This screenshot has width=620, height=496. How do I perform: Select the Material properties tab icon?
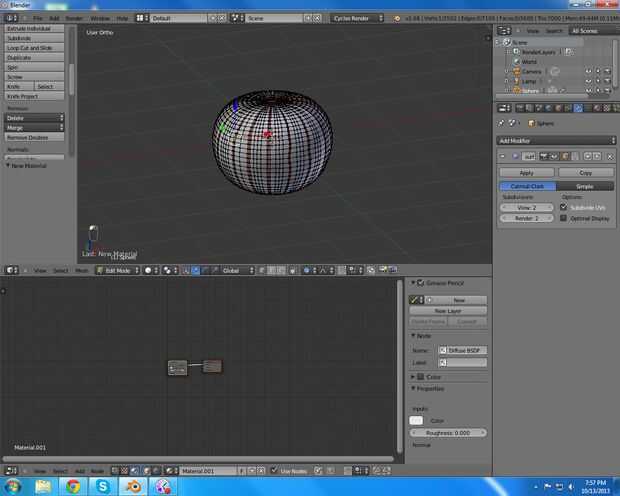click(x=597, y=108)
